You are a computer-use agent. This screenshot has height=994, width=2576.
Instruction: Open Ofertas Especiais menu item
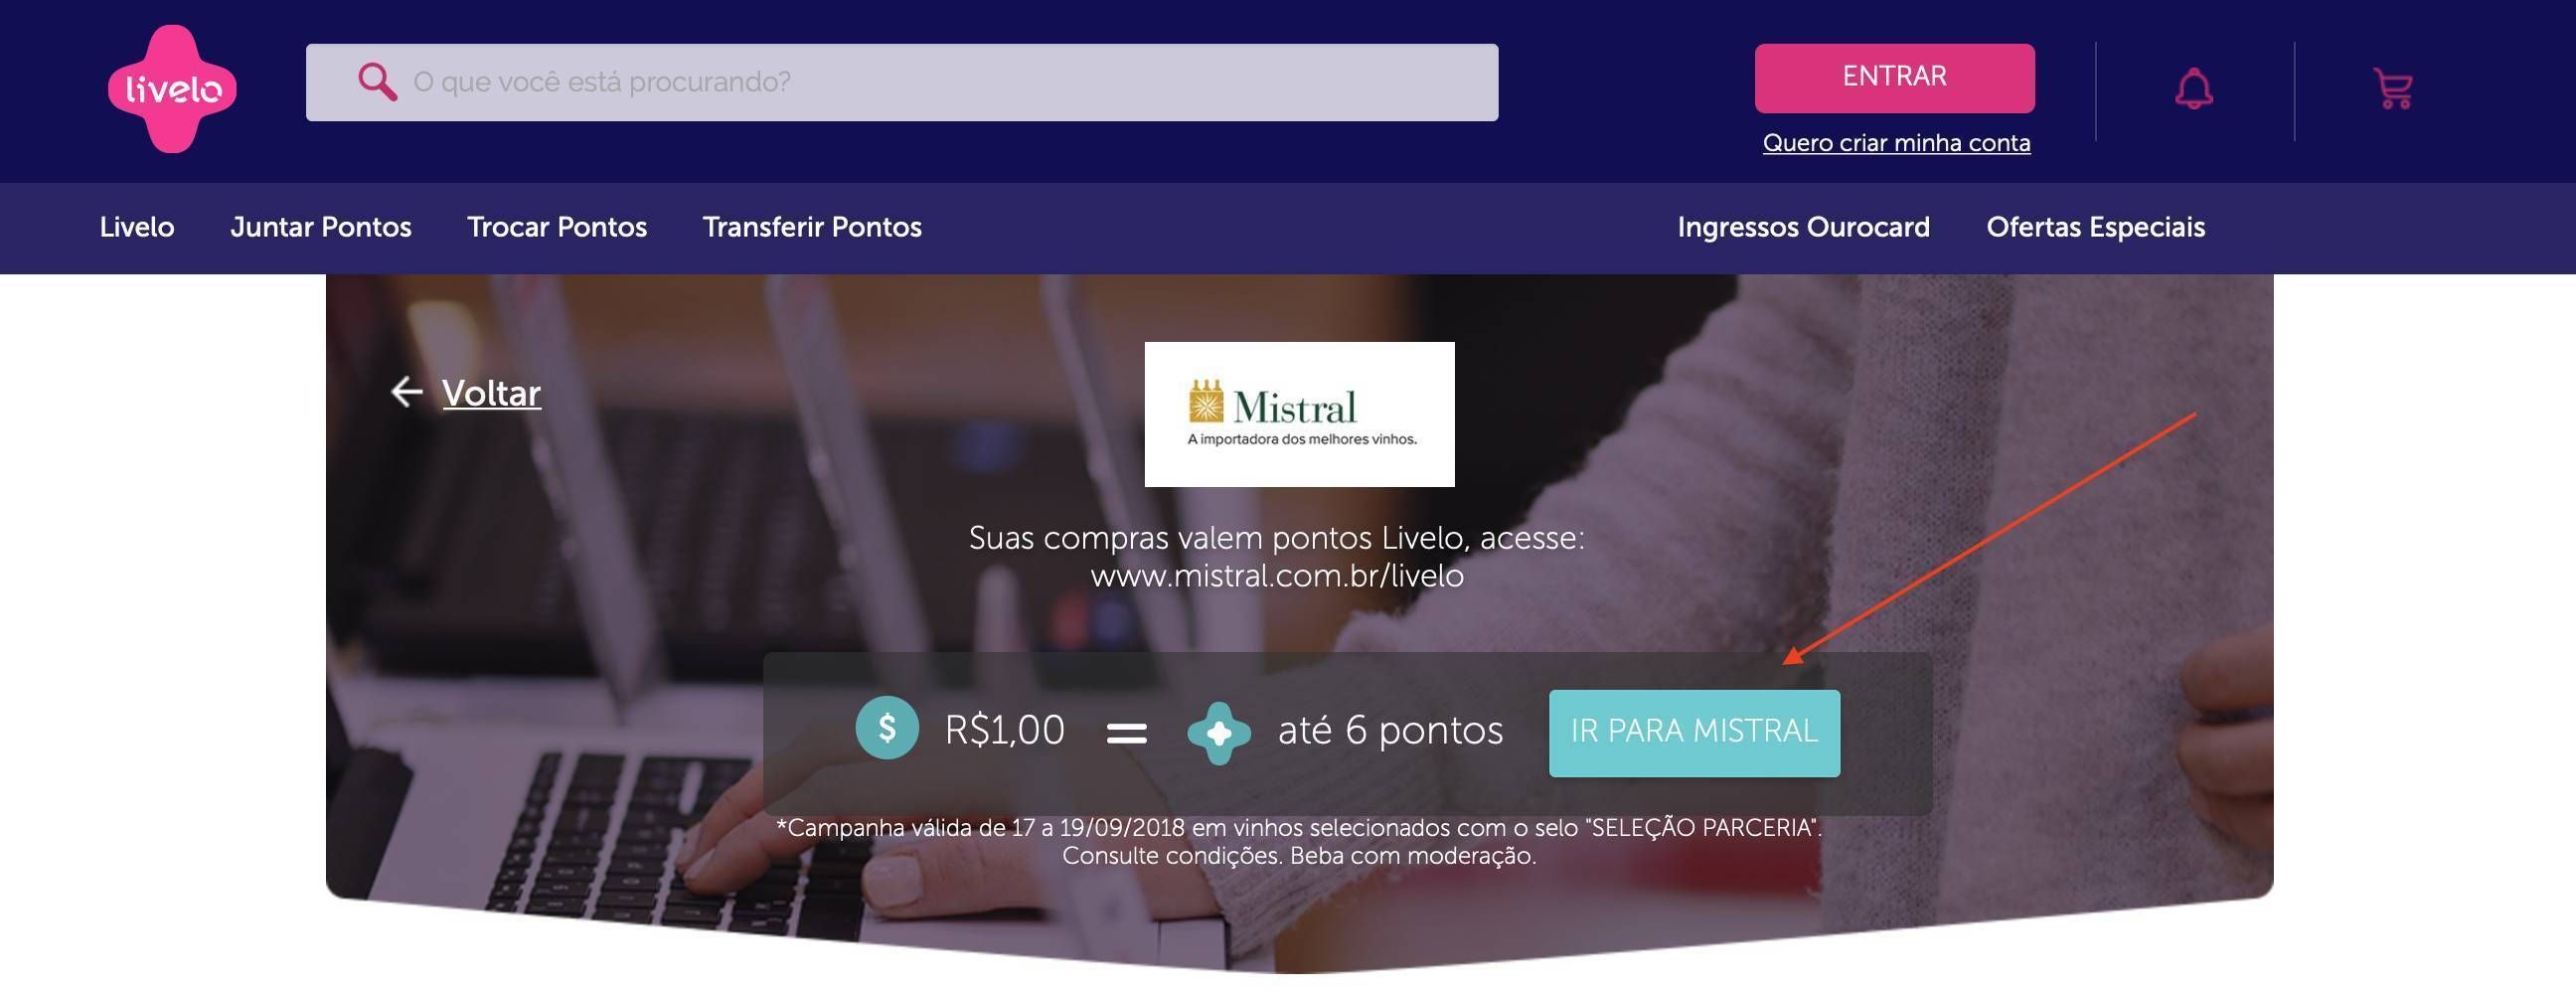(x=2095, y=227)
